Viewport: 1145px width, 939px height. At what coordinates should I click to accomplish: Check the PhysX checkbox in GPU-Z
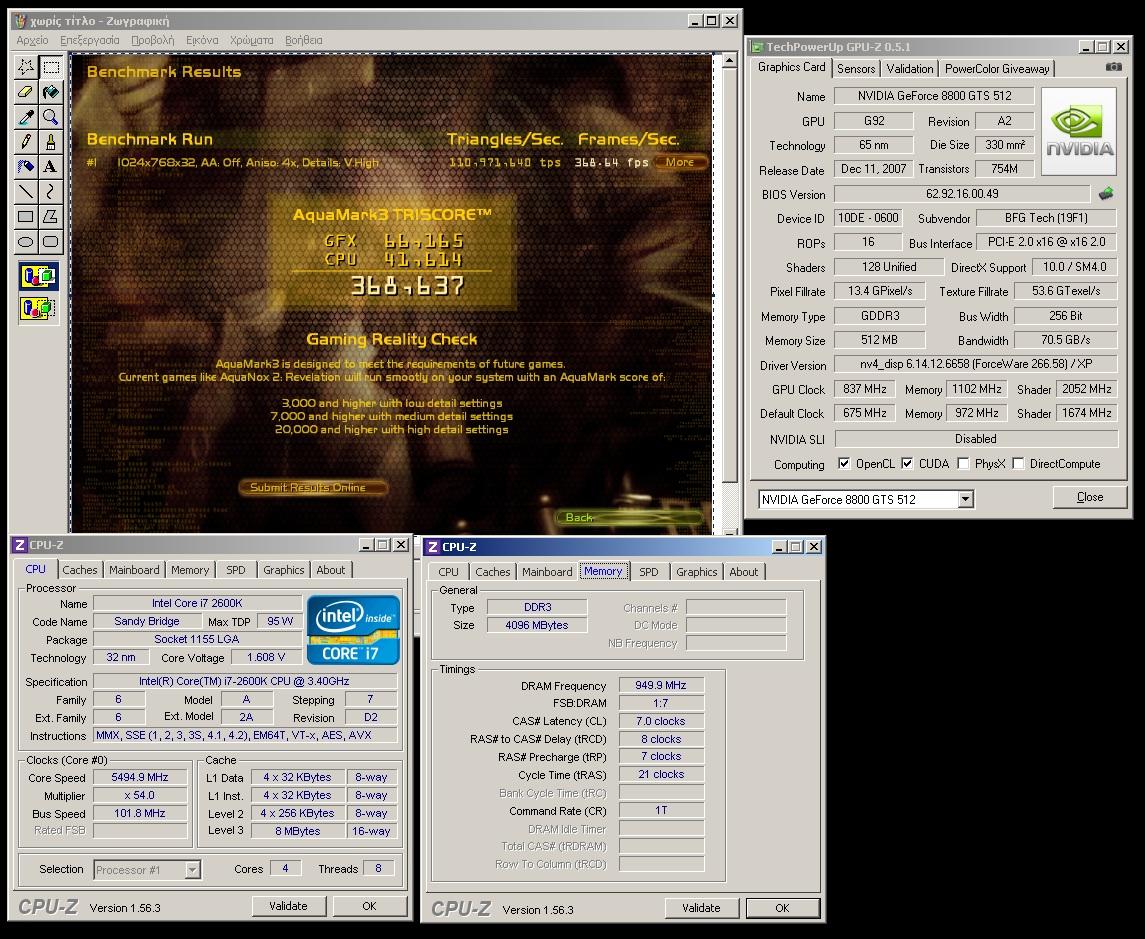click(x=963, y=464)
